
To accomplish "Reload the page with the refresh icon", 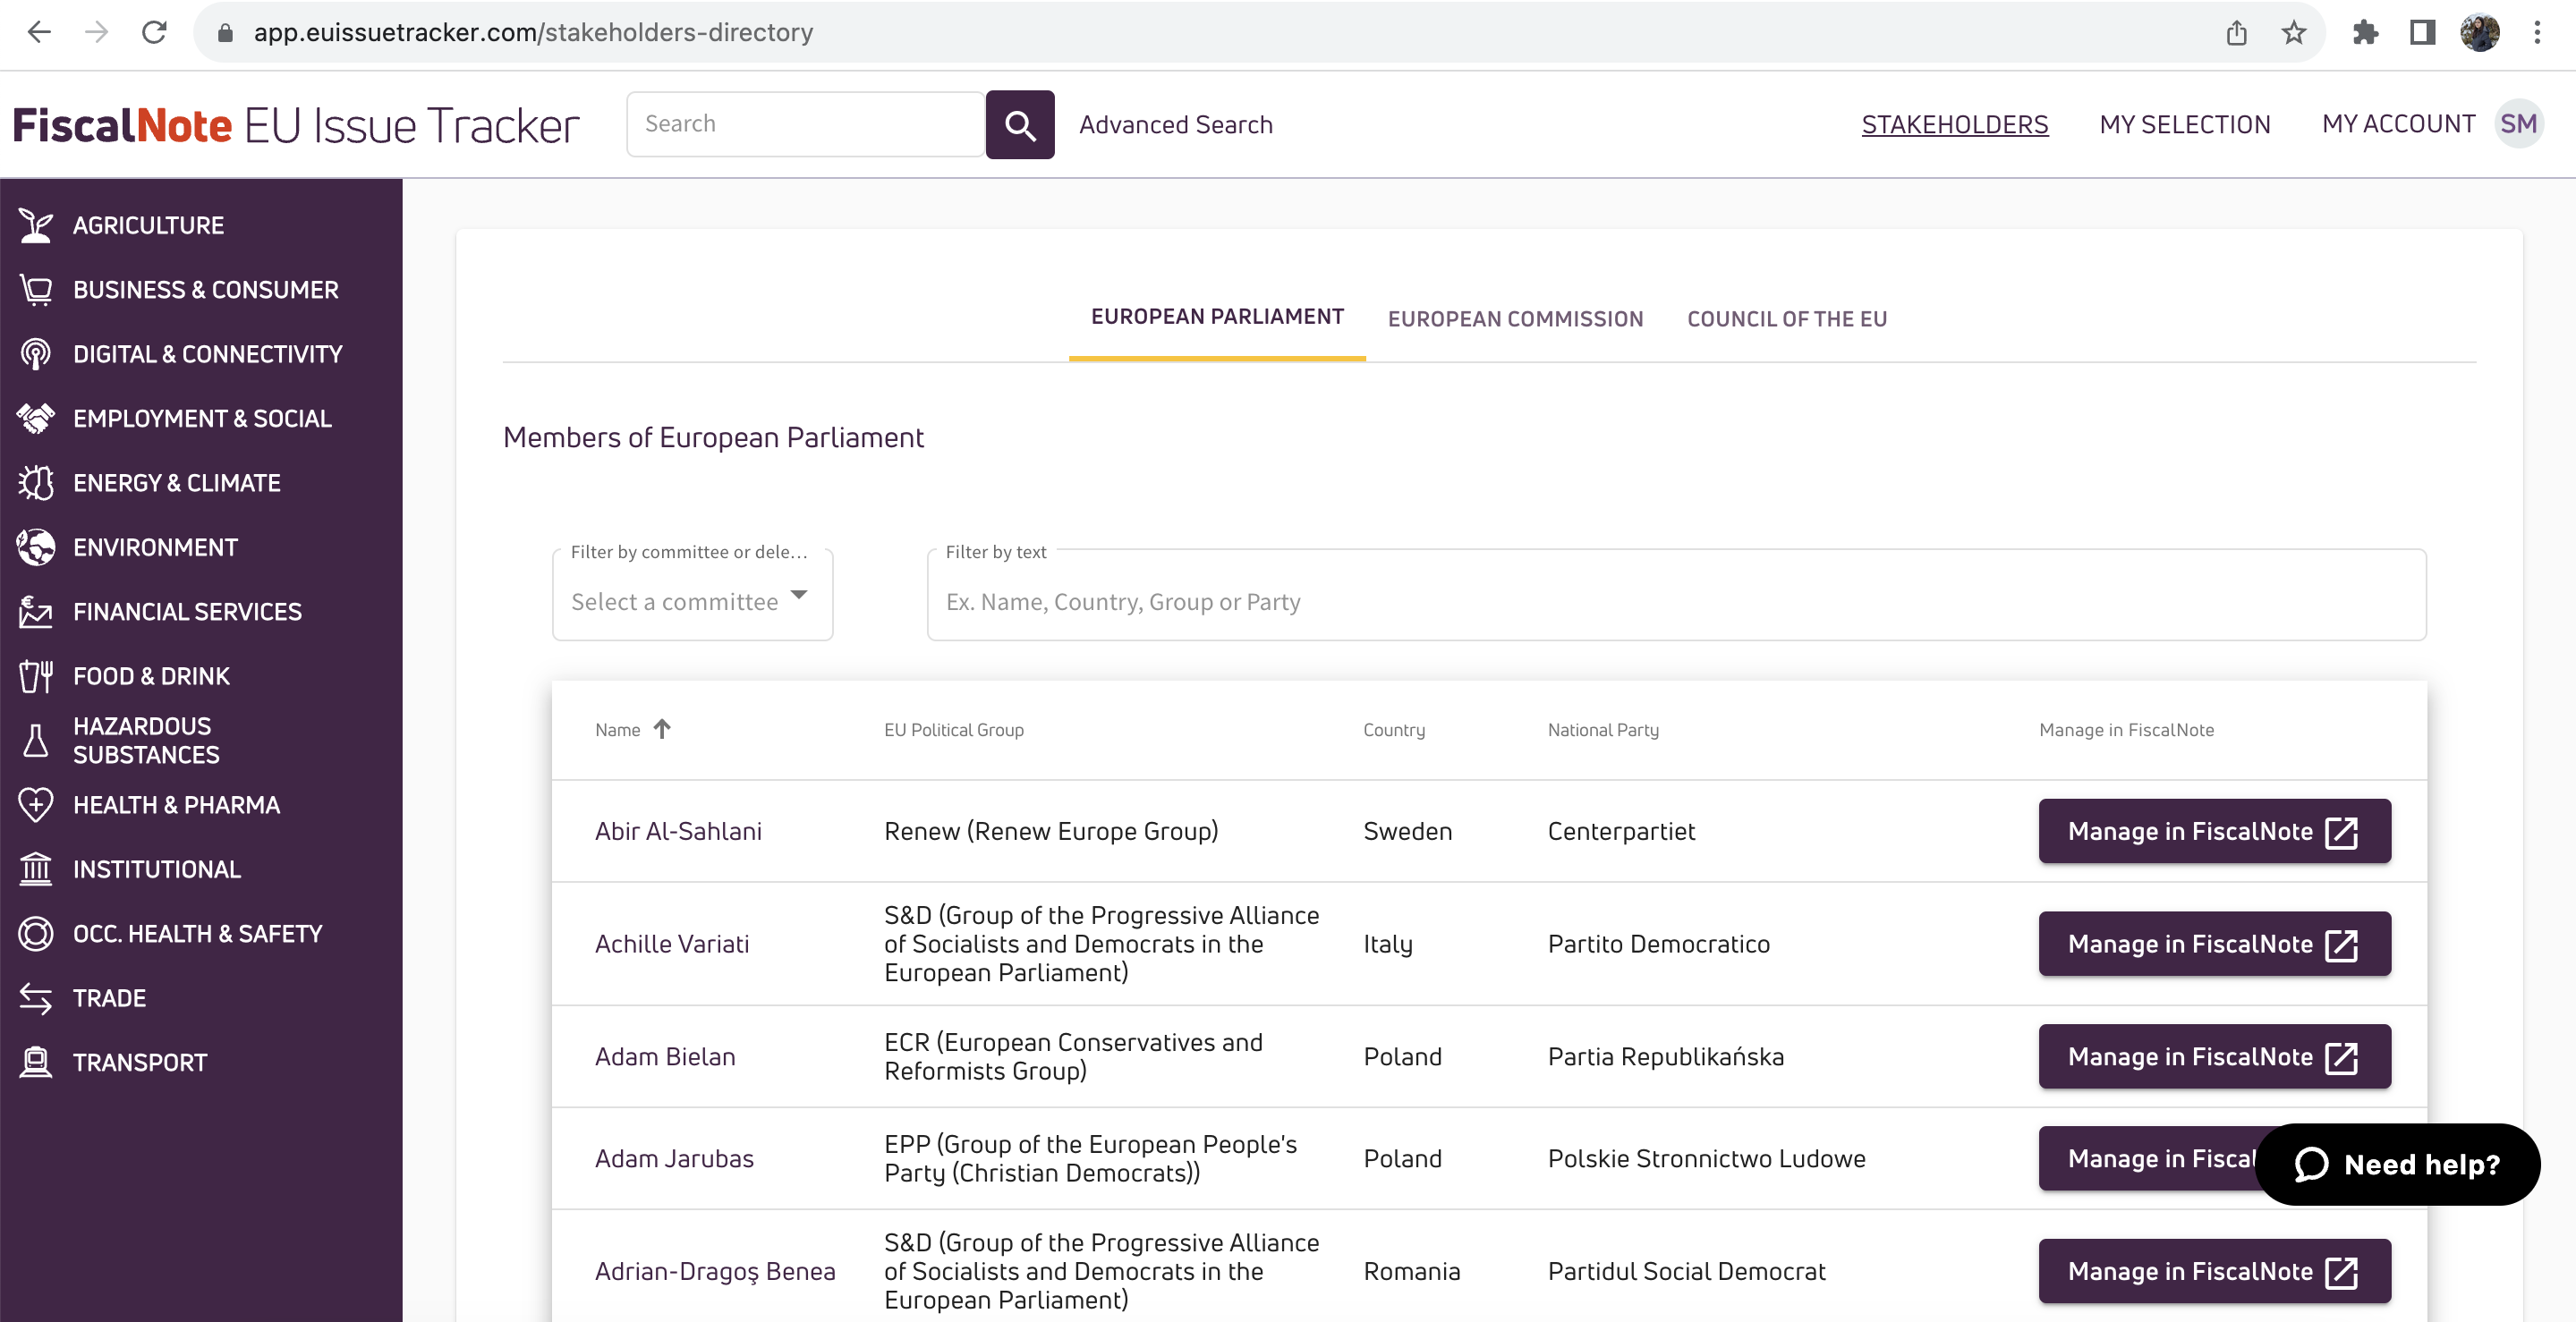I will pyautogui.click(x=154, y=32).
